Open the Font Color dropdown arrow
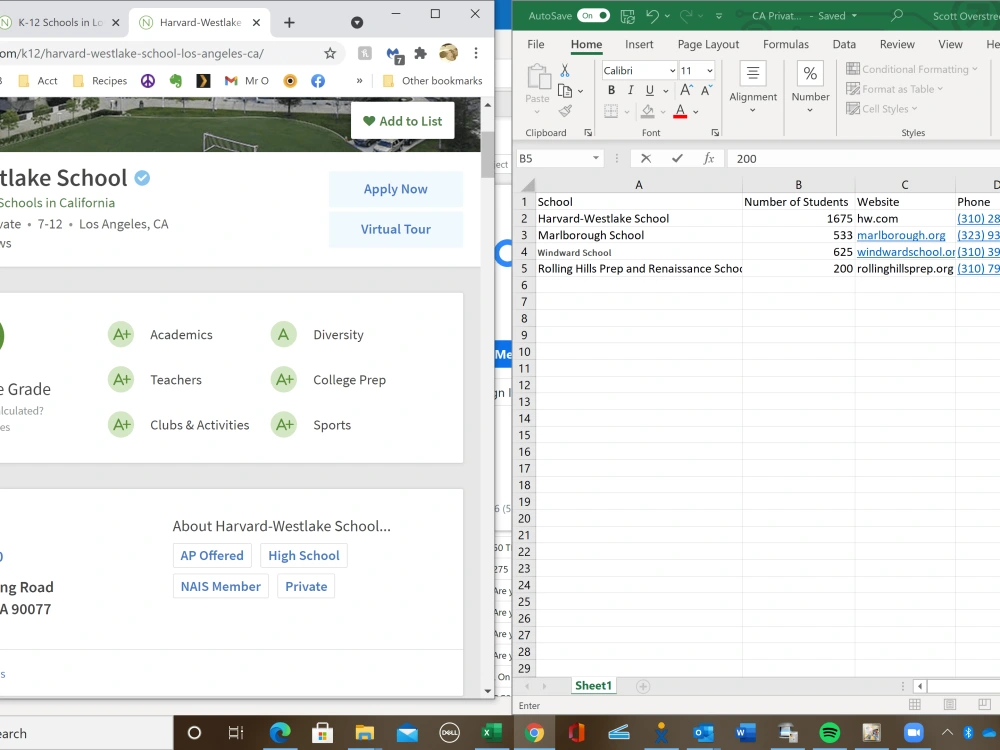 (696, 112)
